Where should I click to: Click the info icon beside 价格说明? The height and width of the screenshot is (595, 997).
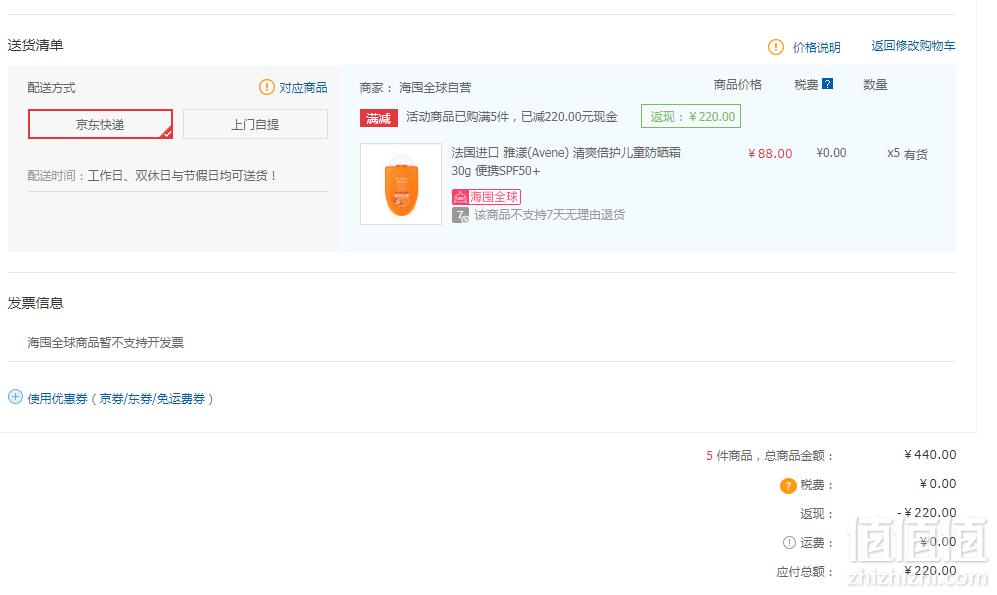776,47
